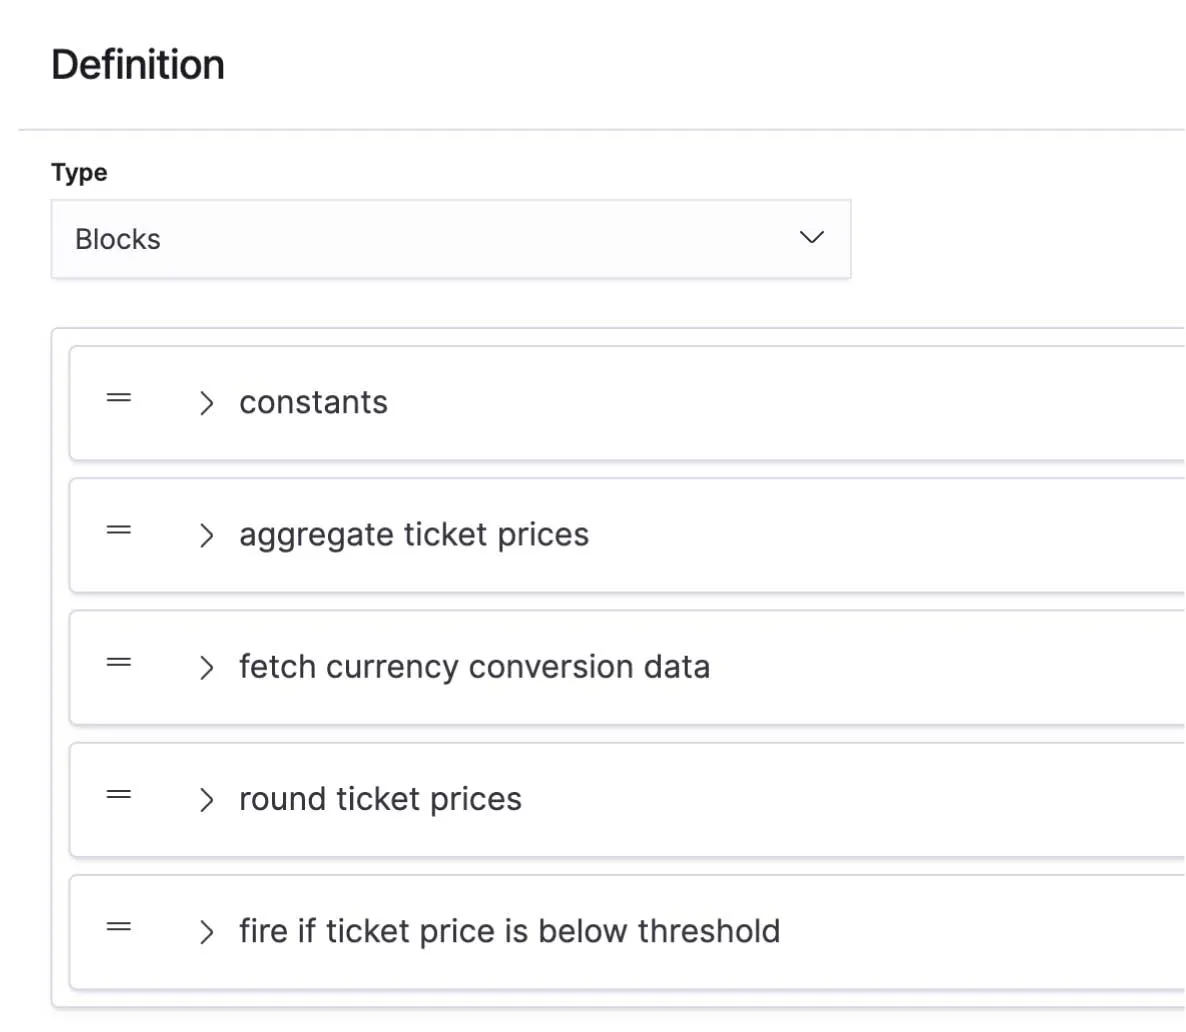Image resolution: width=1186 pixels, height=1032 pixels.
Task: Click the Definition section heading
Action: click(x=138, y=65)
